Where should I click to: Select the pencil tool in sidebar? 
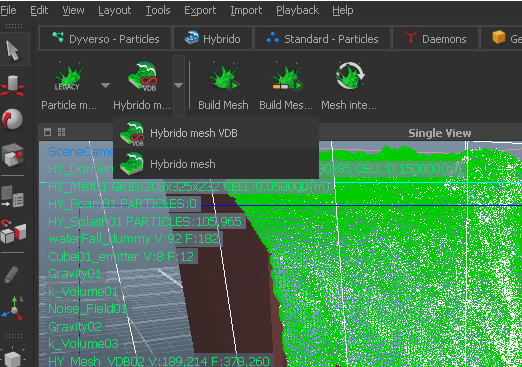12,274
